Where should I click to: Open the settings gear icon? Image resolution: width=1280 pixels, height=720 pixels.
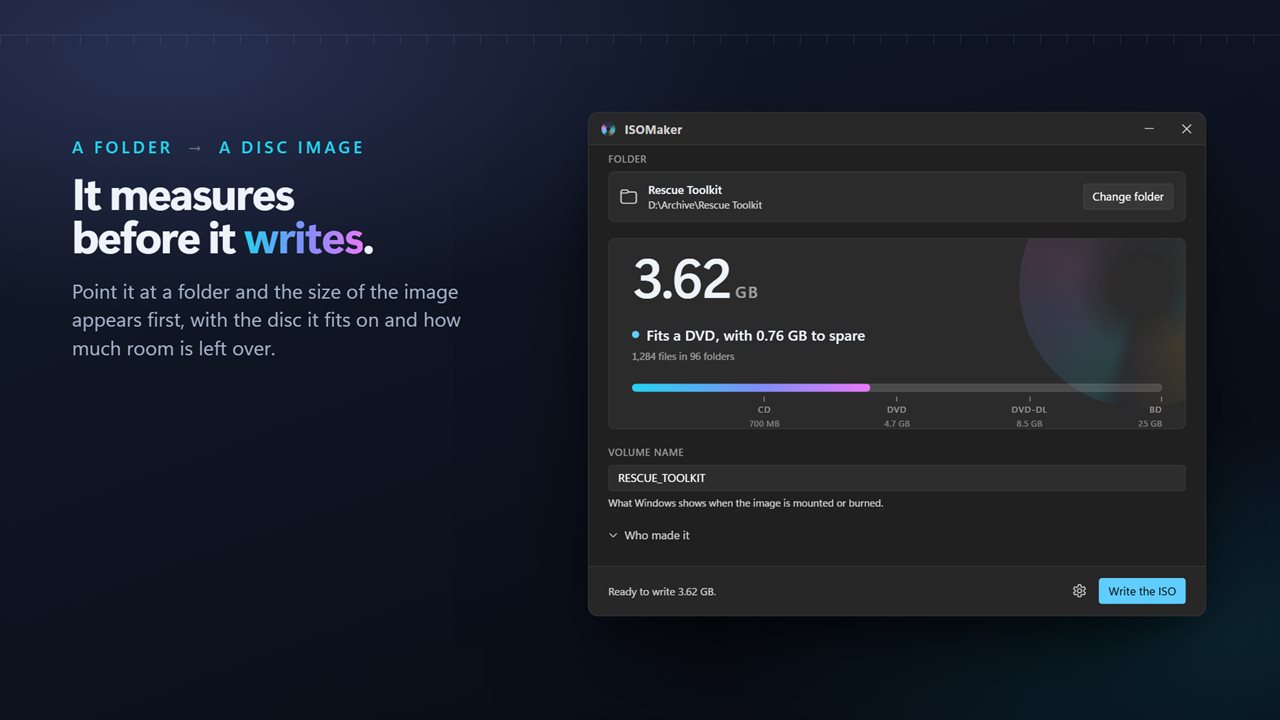[1079, 591]
